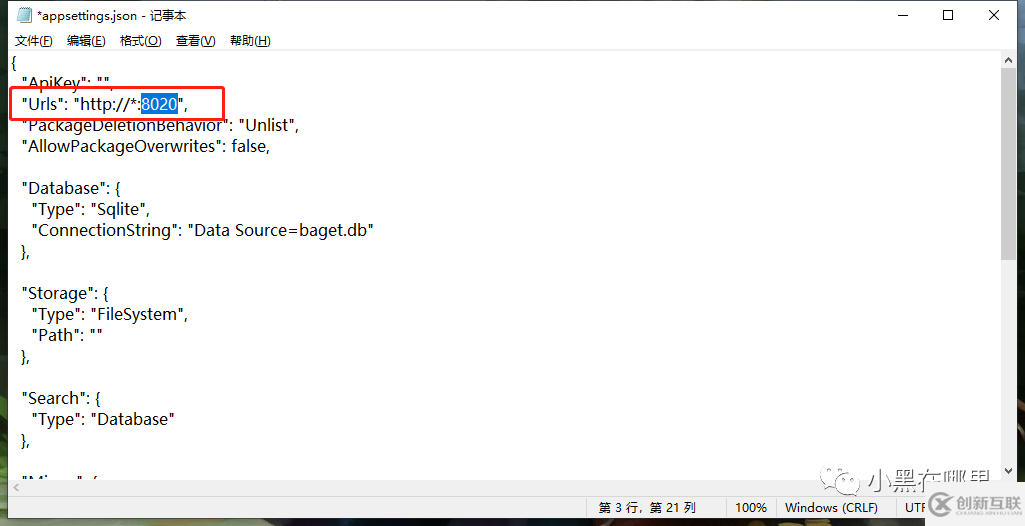The height and width of the screenshot is (526, 1025).
Task: Open the 查看(V) menu
Action: coord(195,41)
